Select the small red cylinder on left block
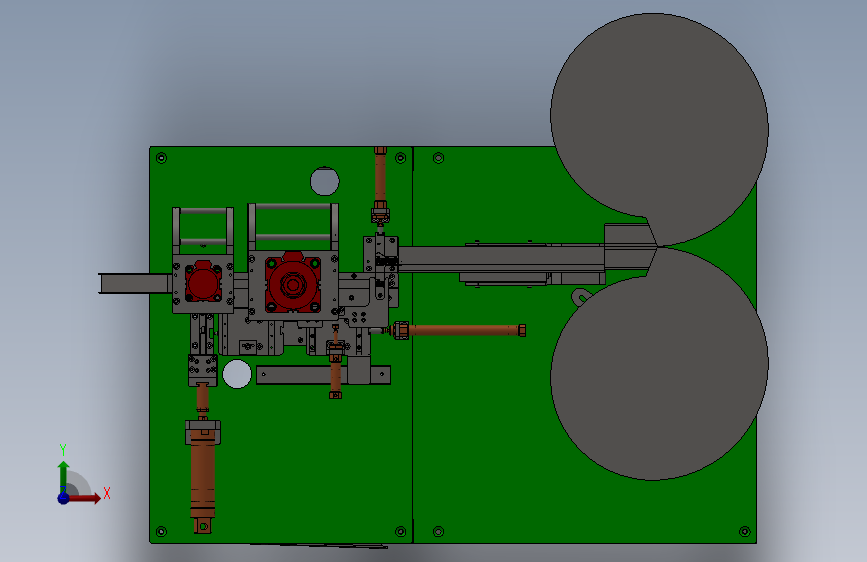This screenshot has height=562, width=867. [x=203, y=283]
